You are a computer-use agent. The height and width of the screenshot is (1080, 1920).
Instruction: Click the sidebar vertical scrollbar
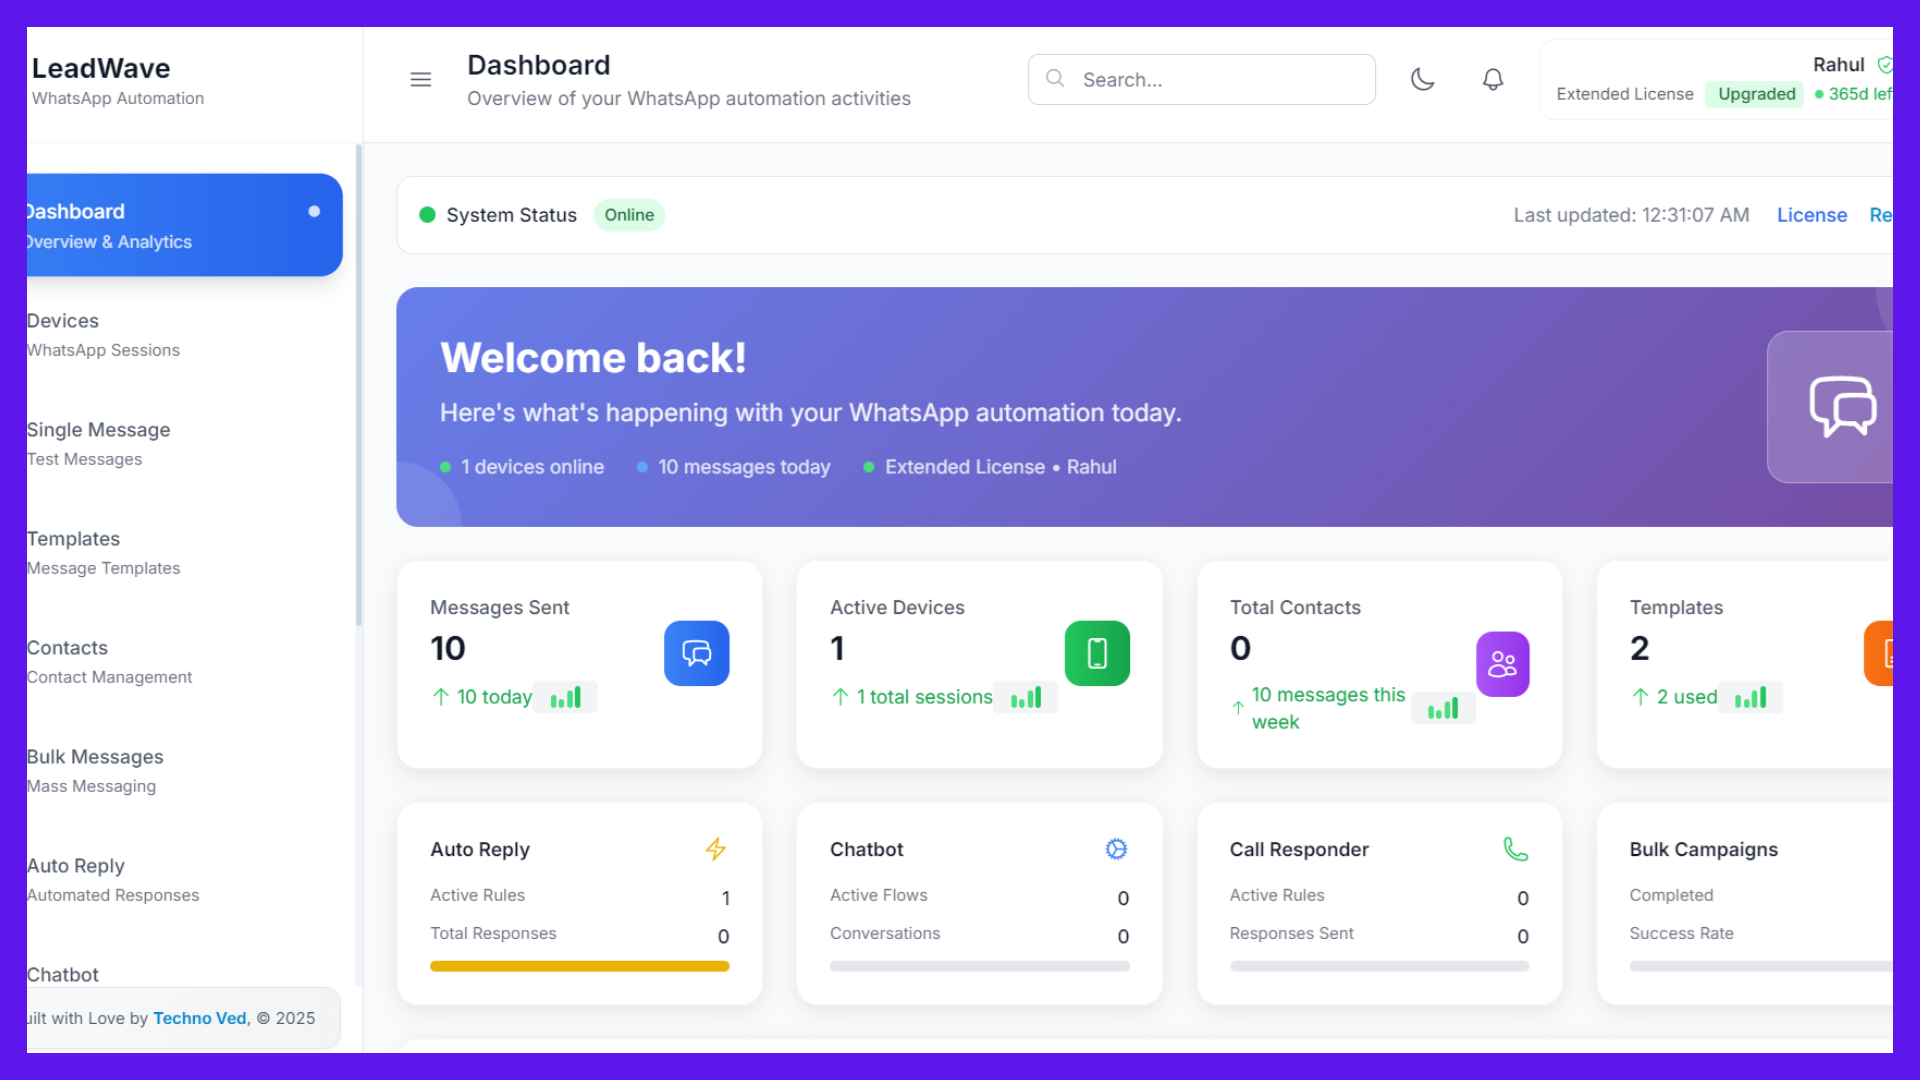pos(358,385)
